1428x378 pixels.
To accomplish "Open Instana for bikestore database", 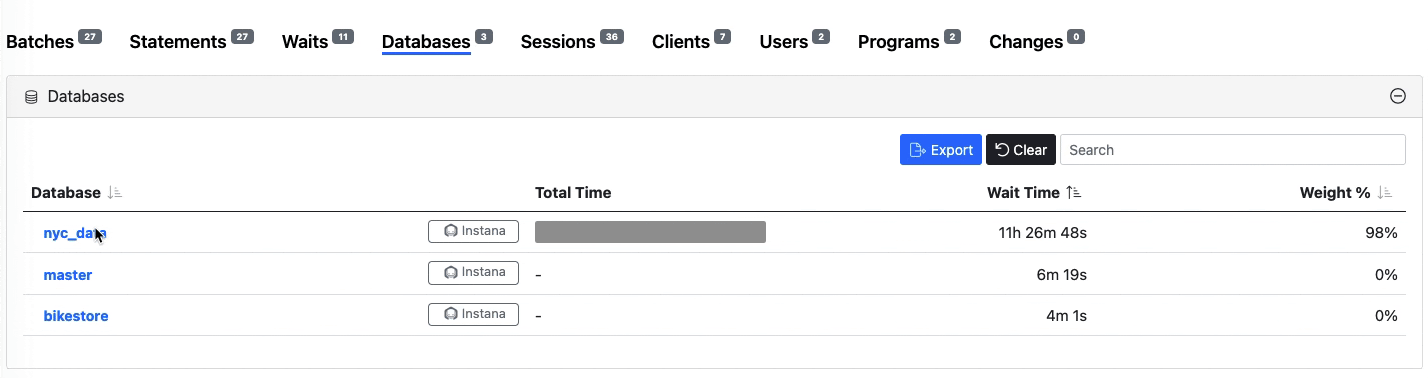I will 473,314.
